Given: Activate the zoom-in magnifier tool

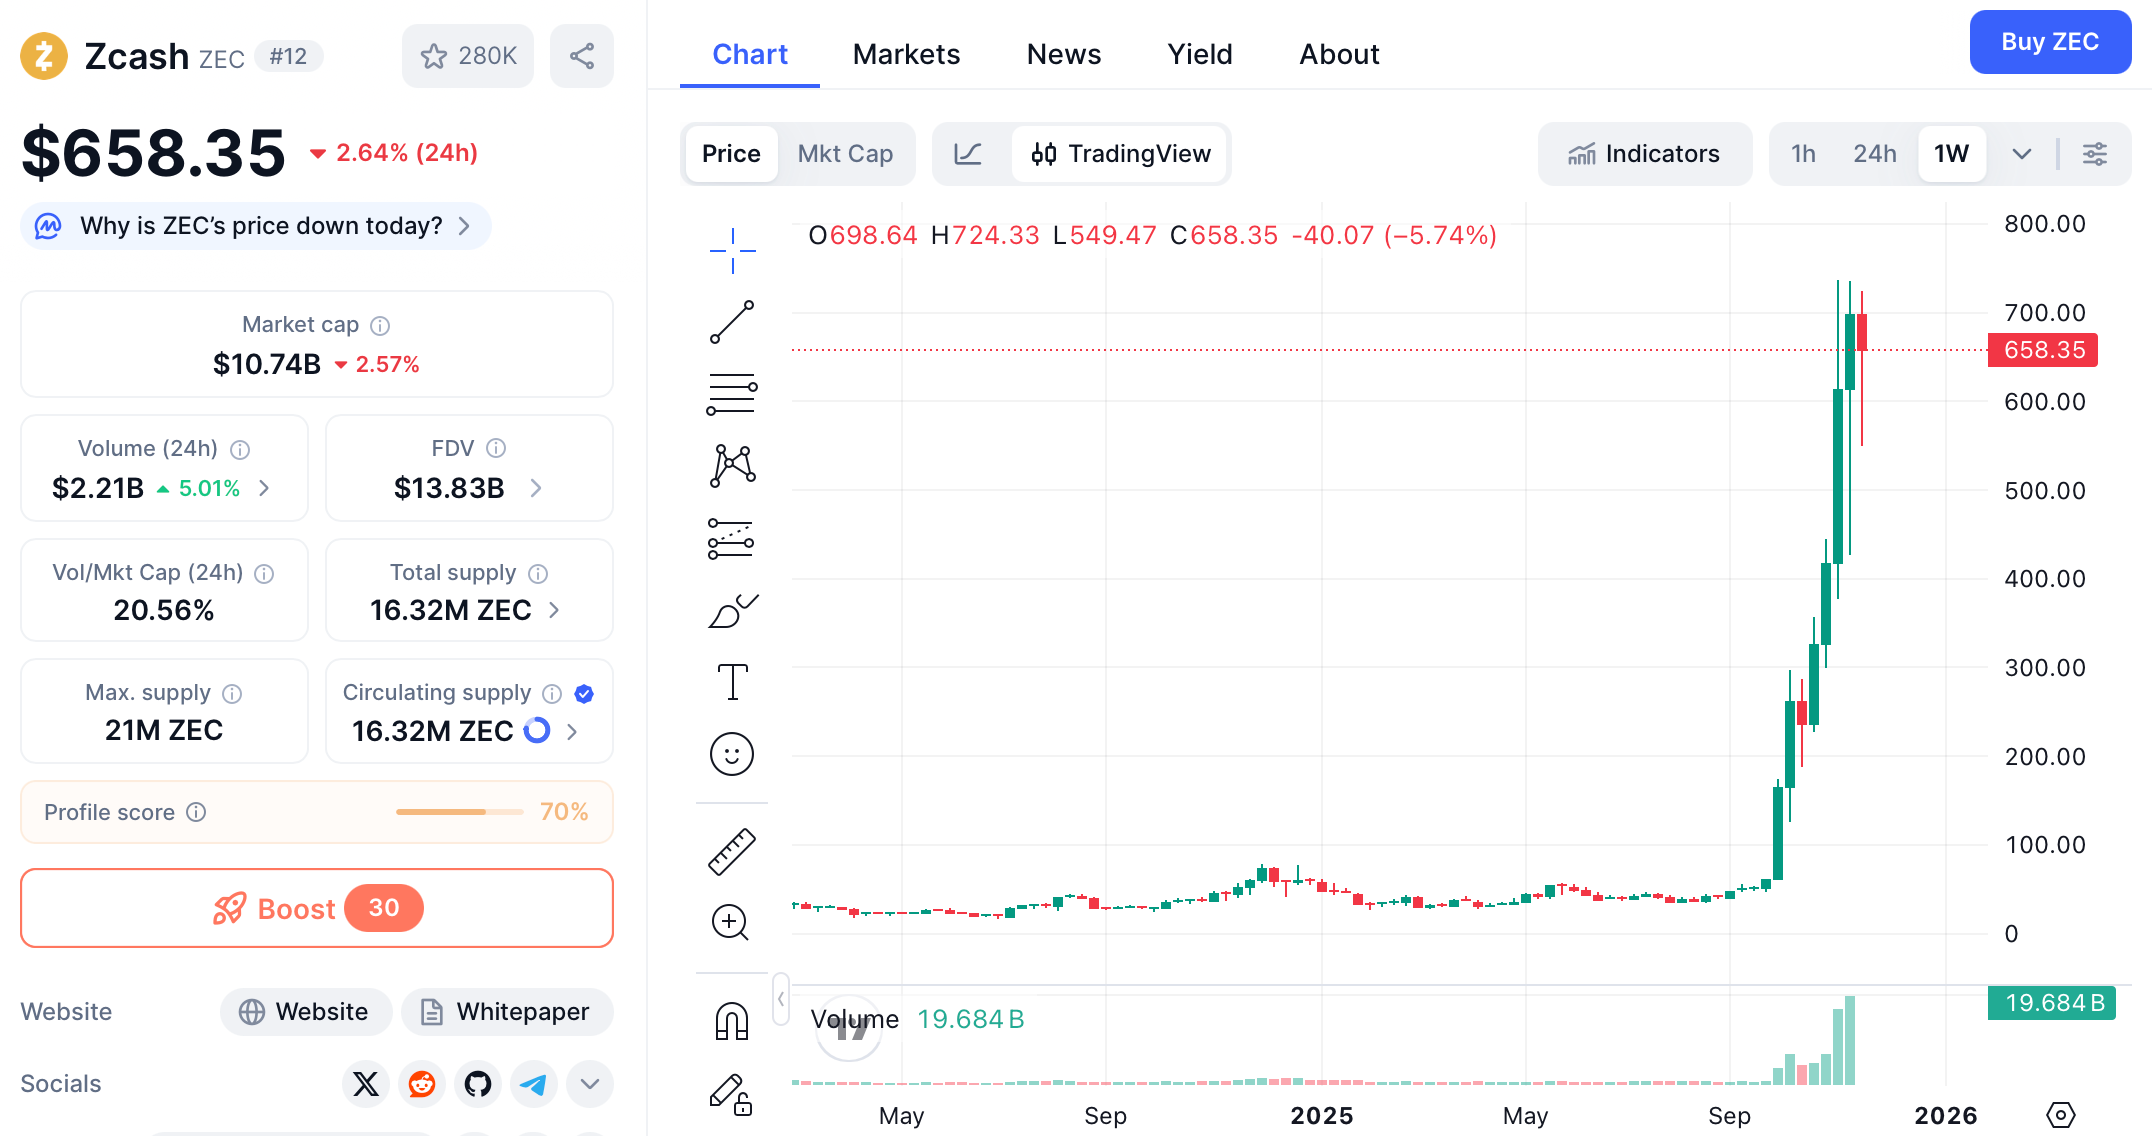Looking at the screenshot, I should [731, 923].
